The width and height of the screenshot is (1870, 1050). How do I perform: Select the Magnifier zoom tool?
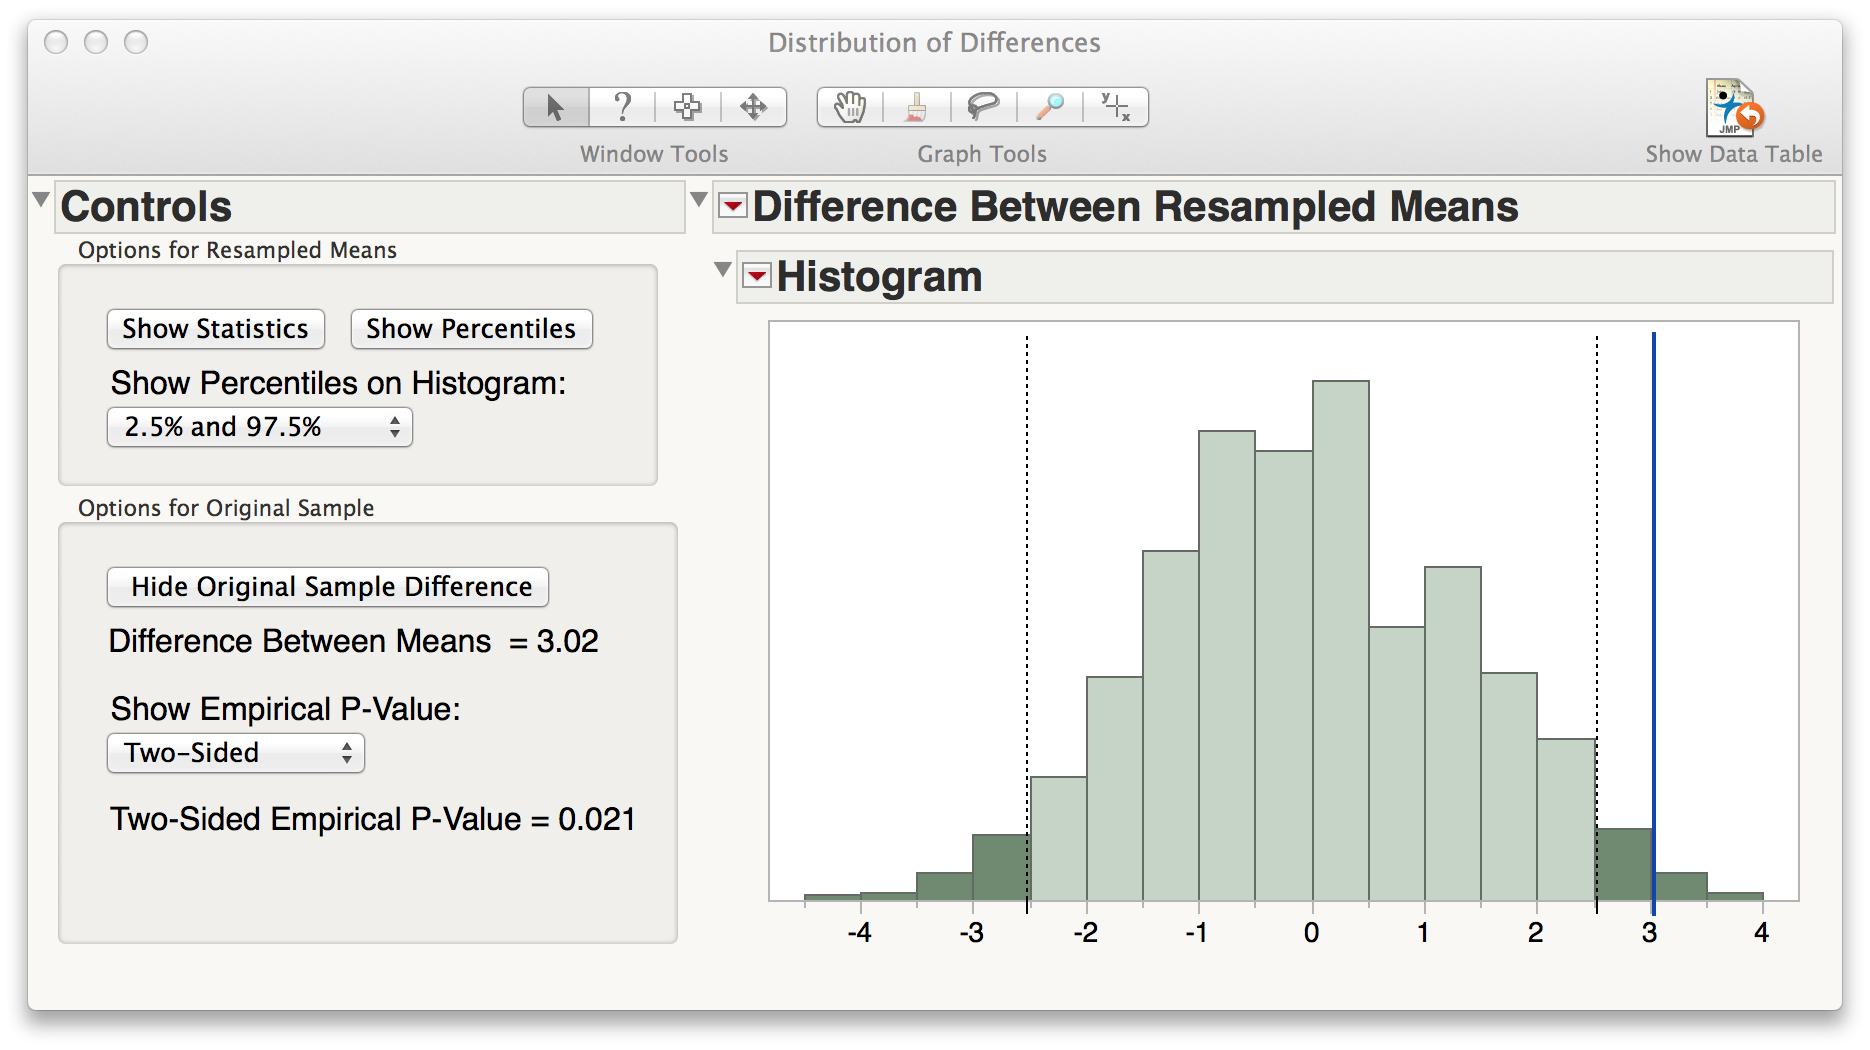(1049, 107)
